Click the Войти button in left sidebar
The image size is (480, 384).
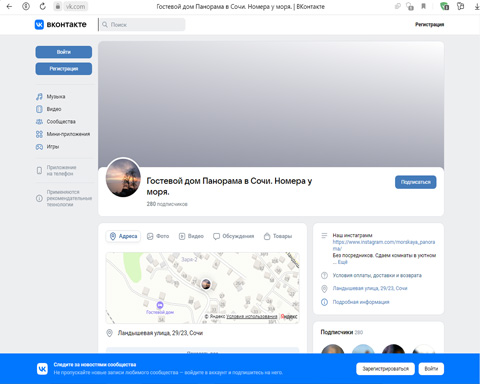(x=64, y=52)
